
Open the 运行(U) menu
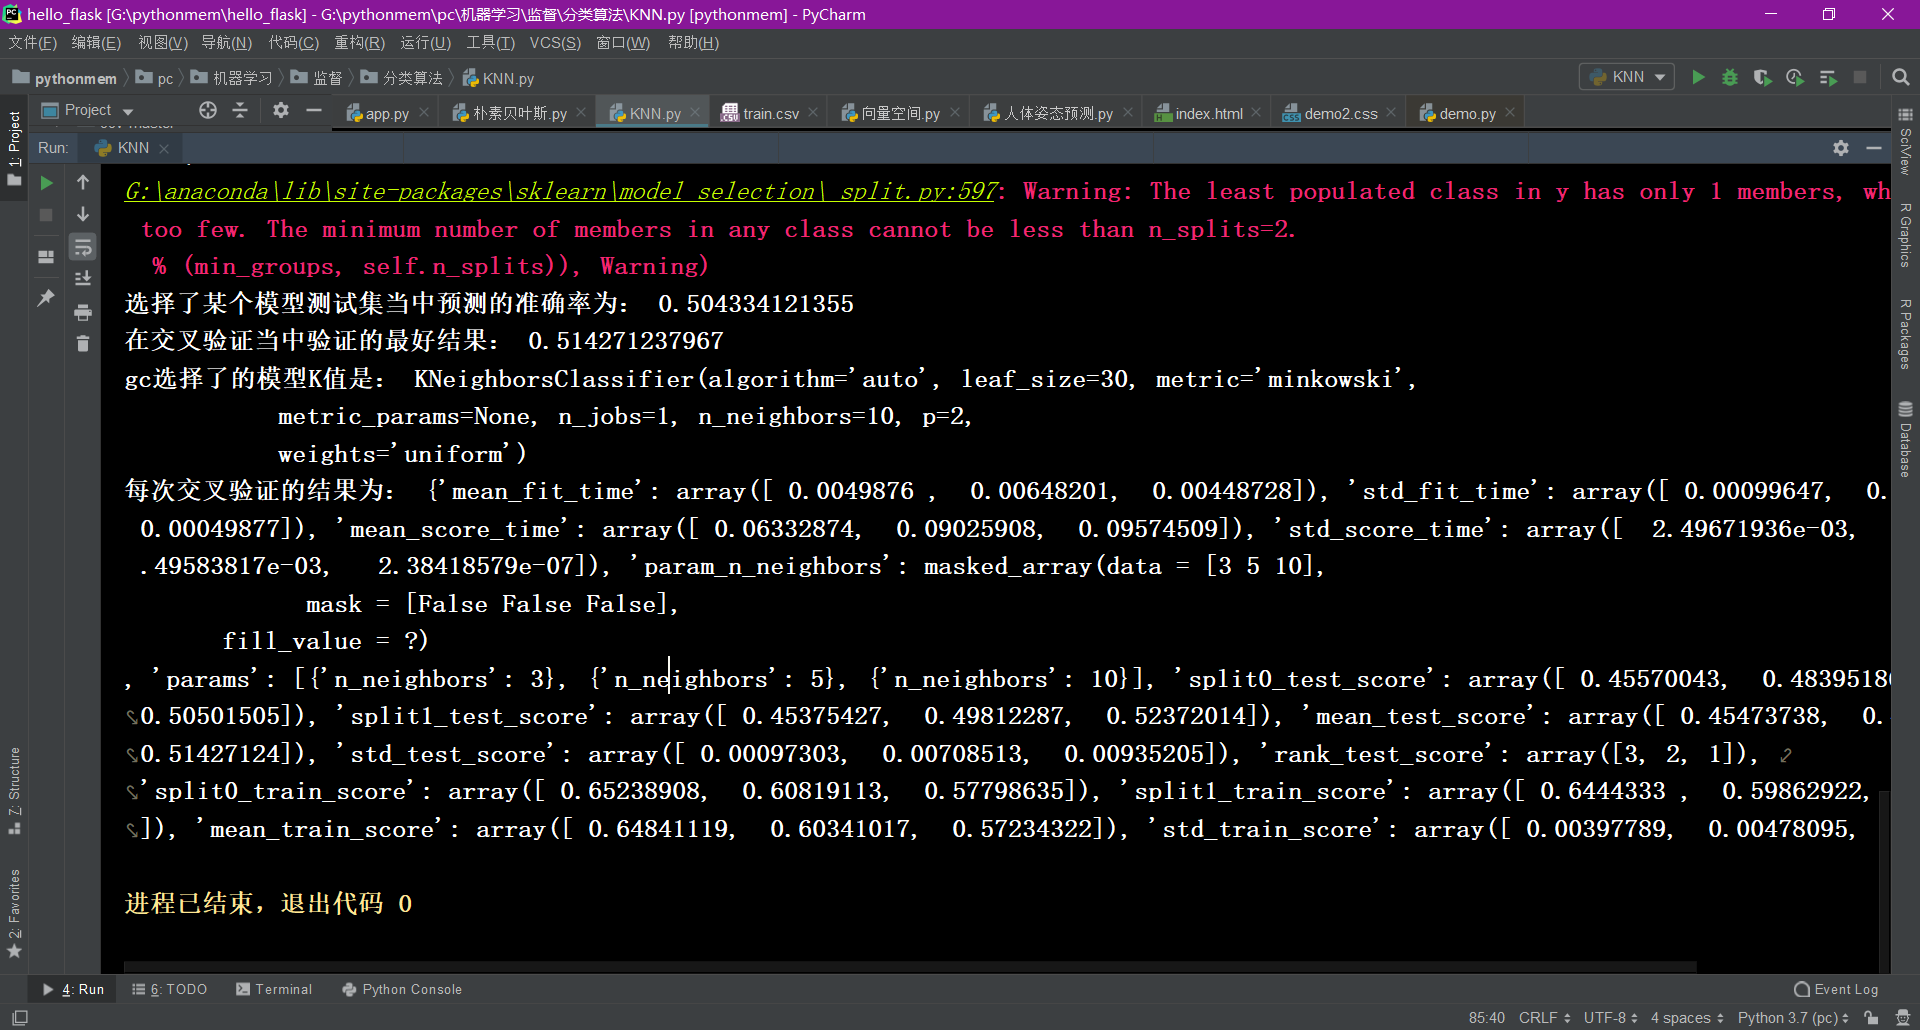[x=426, y=43]
